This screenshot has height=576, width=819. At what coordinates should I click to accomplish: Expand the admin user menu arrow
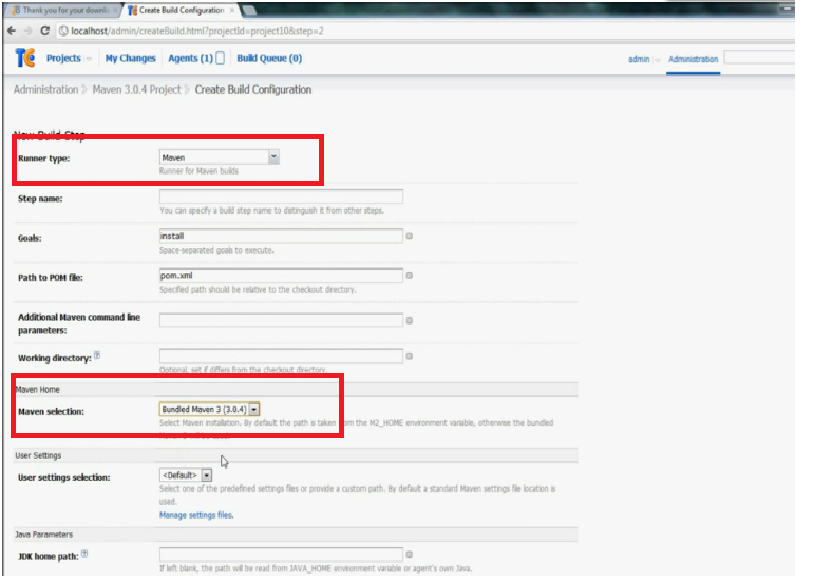[657, 60]
